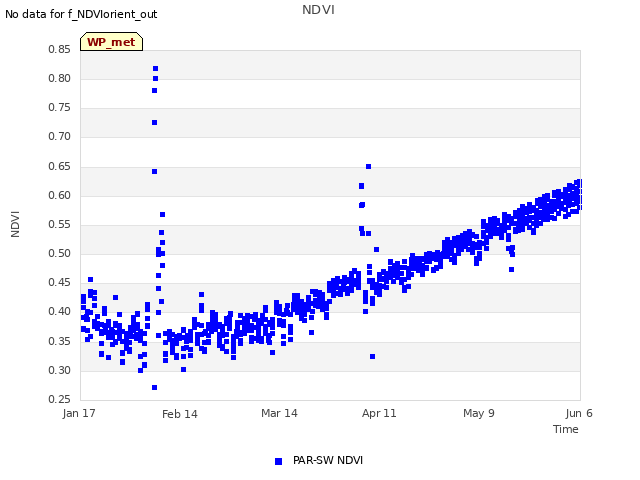This screenshot has height=480, width=640.
Task: Click the vertical NDVI y-axis title
Action: click(x=15, y=224)
